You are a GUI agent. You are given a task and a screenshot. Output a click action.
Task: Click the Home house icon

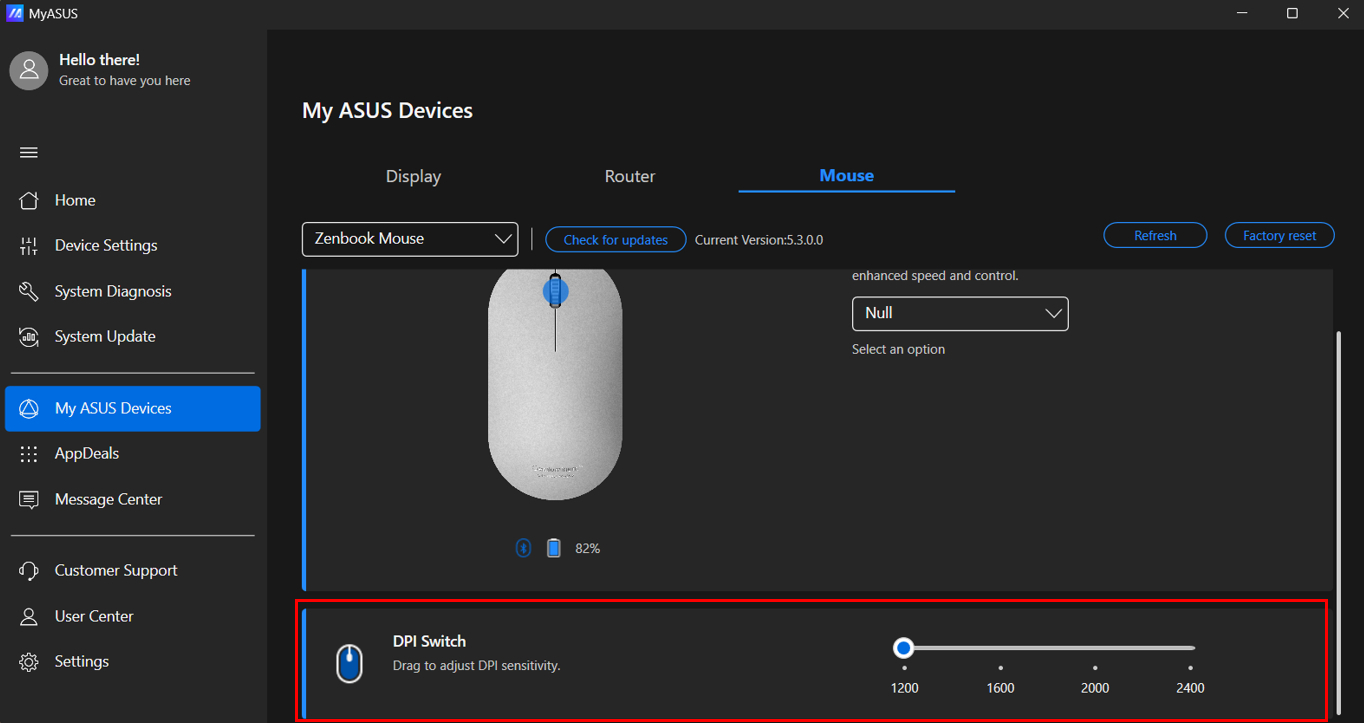(29, 200)
